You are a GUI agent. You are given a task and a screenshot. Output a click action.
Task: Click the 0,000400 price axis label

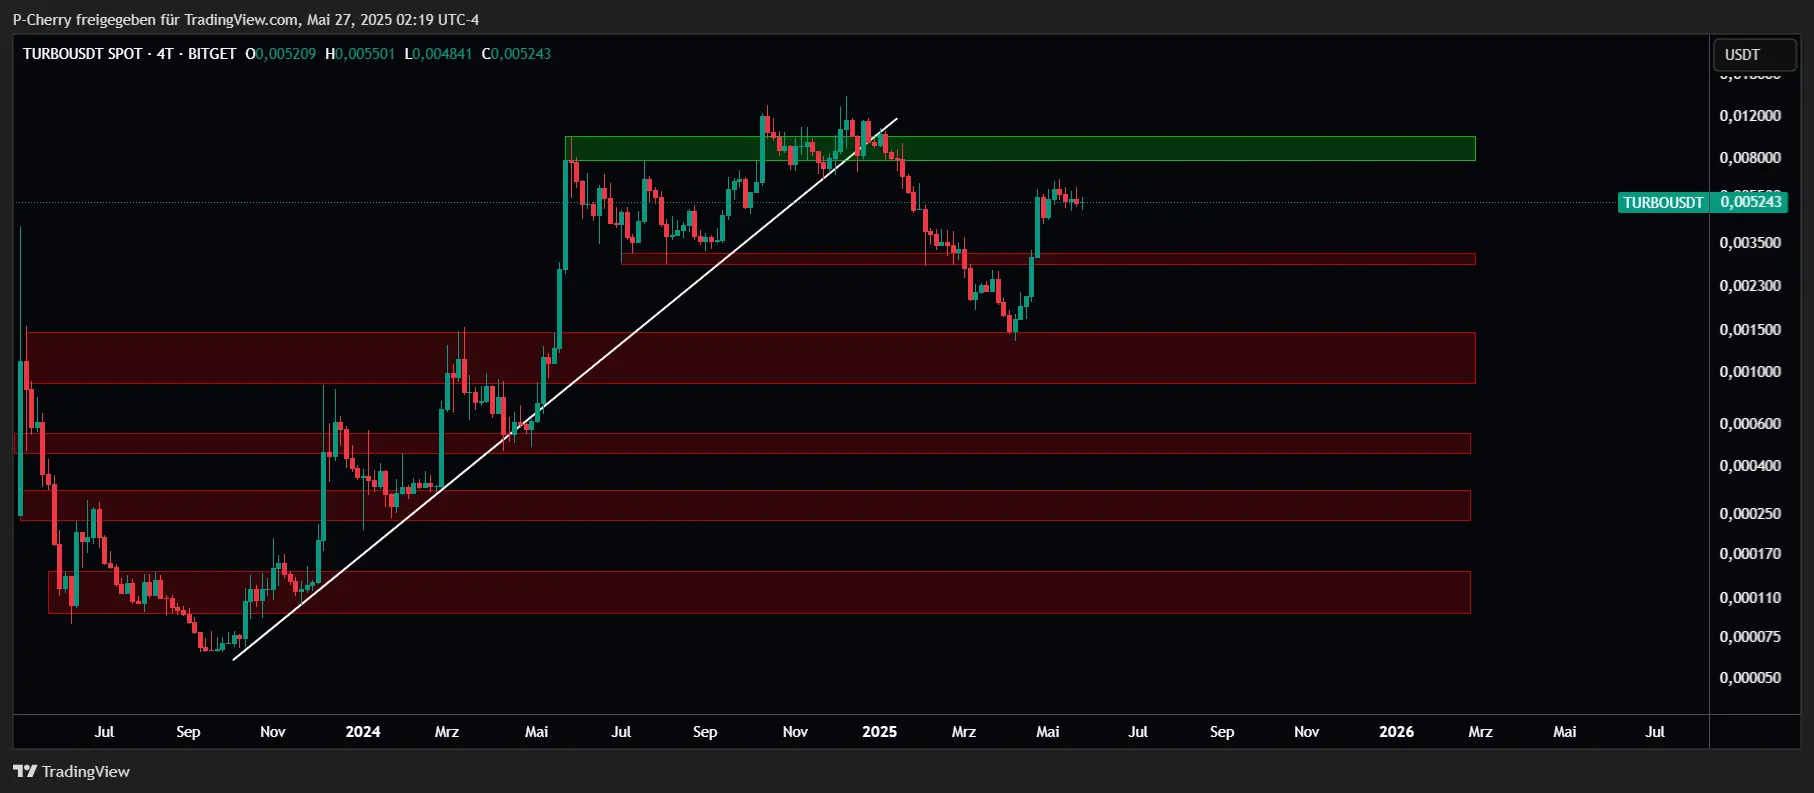coord(1750,466)
